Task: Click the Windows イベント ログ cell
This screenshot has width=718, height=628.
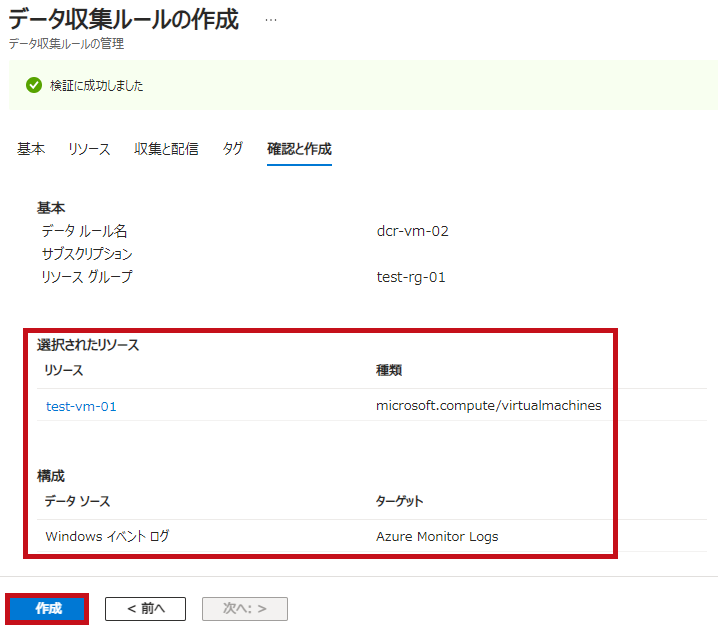Action: 108,536
